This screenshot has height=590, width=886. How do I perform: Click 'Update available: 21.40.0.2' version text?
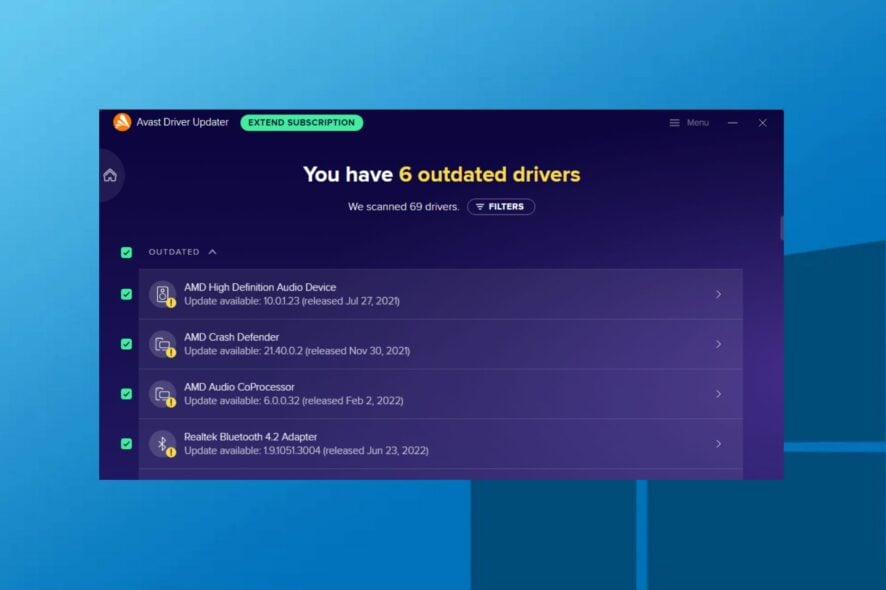tap(244, 351)
